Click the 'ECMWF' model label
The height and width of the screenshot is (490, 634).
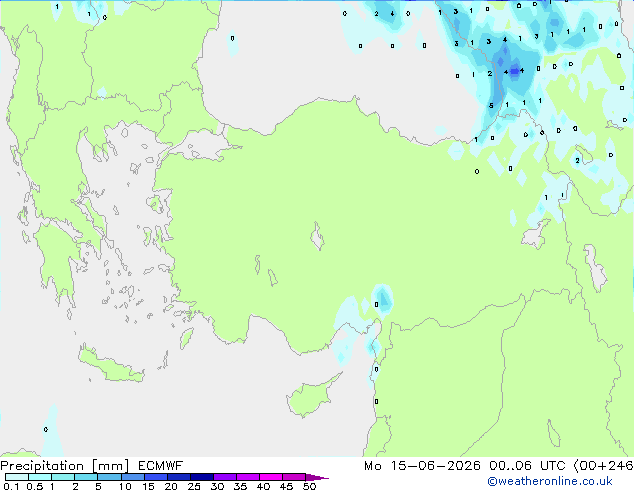click(161, 466)
